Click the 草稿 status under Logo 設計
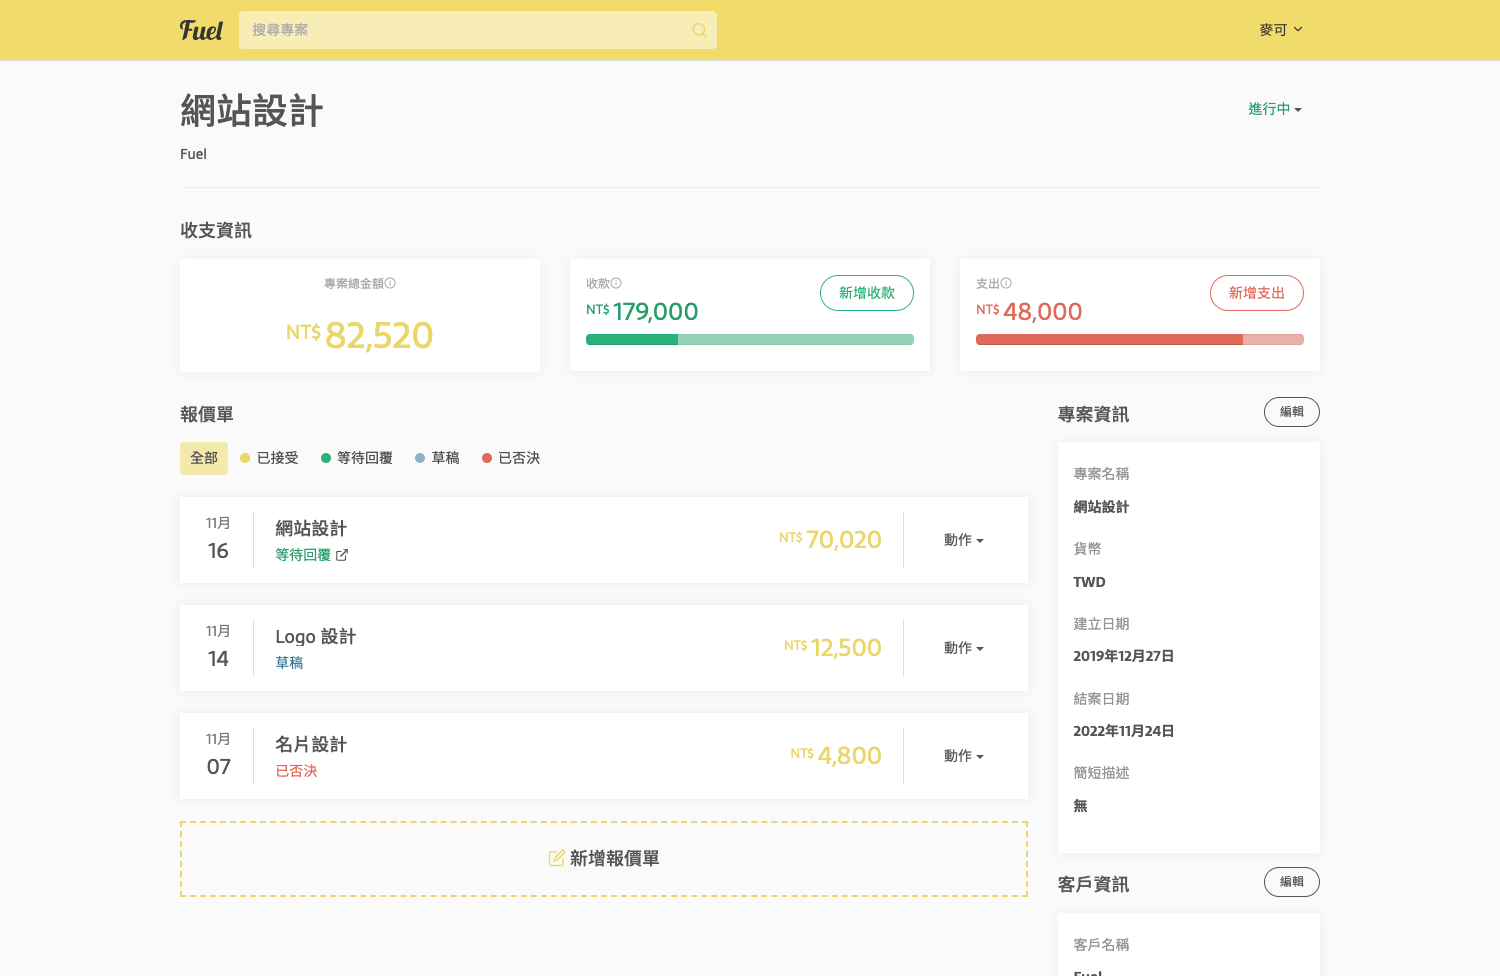Viewport: 1500px width, 976px height. pos(289,663)
